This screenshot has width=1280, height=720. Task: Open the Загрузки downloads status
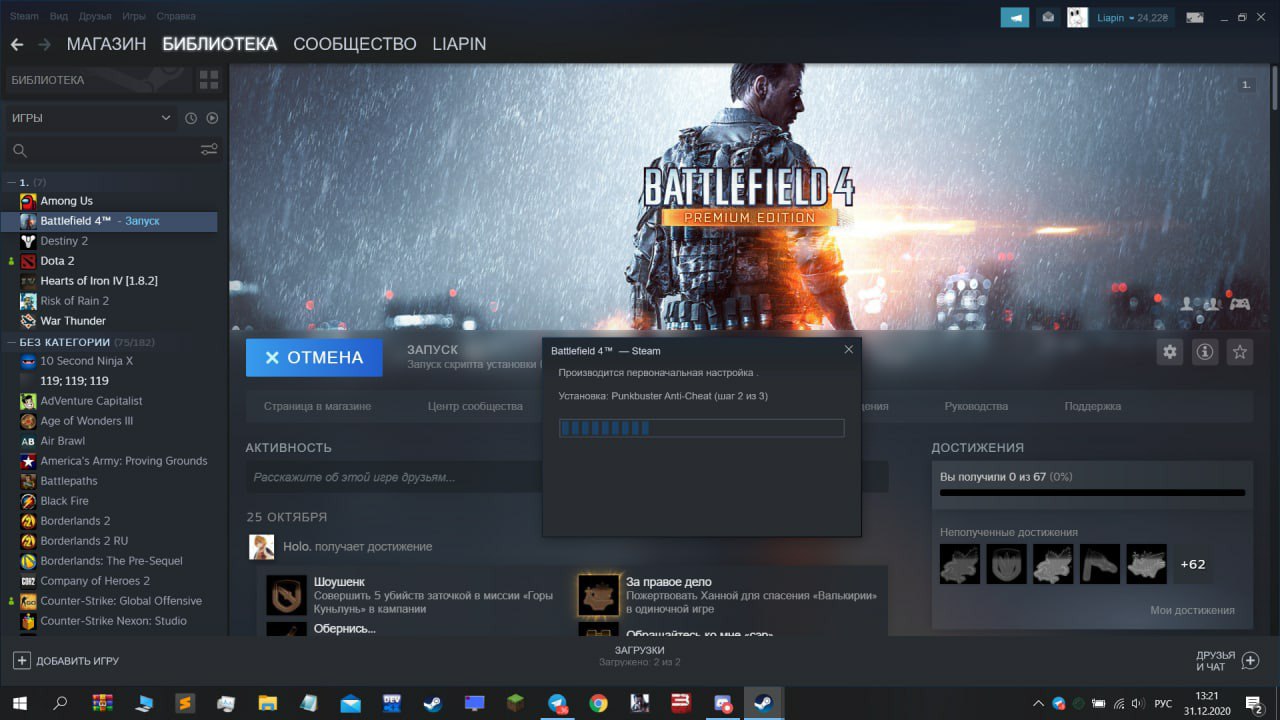coord(640,655)
